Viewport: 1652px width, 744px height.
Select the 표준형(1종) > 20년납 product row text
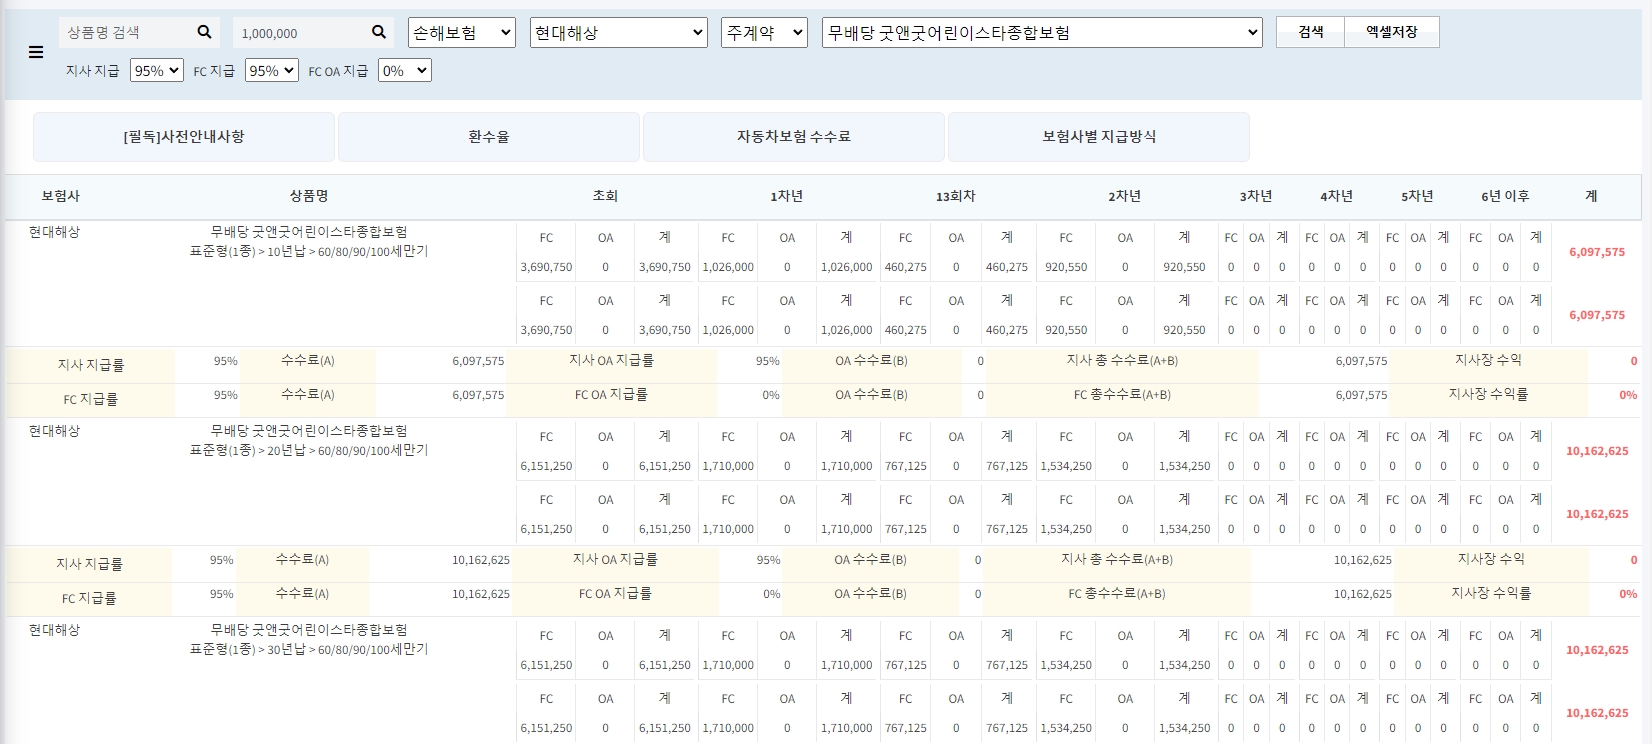click(x=309, y=450)
